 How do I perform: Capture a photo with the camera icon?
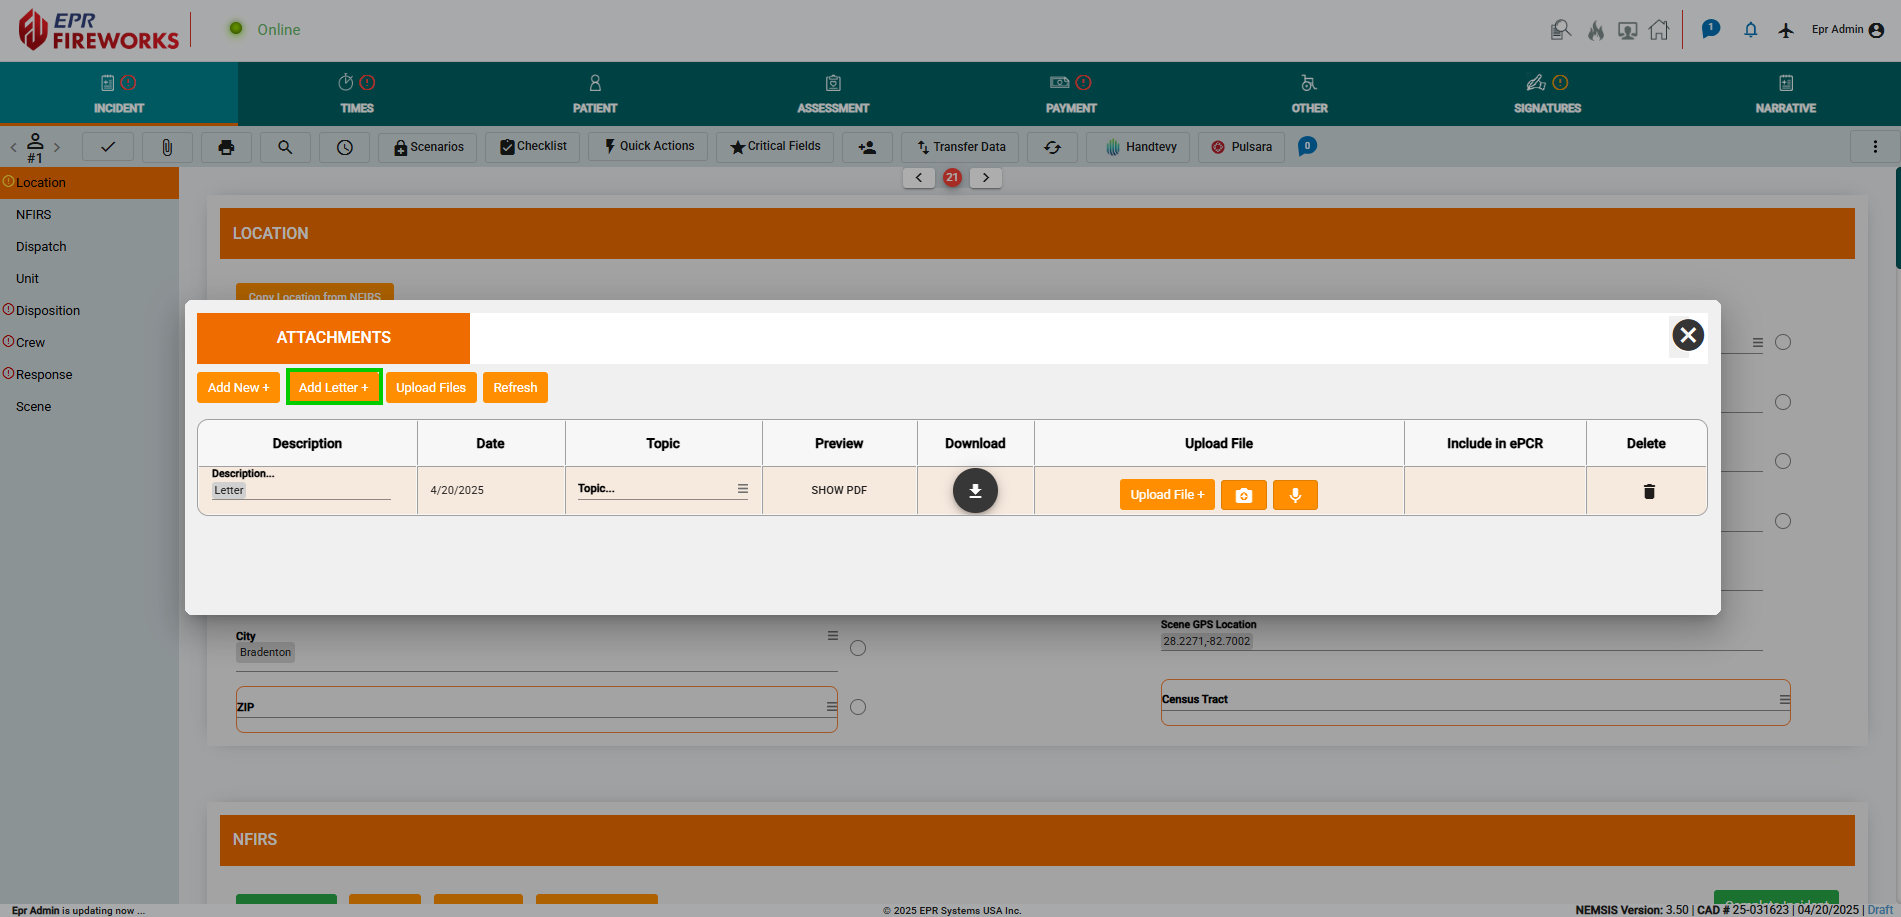pyautogui.click(x=1243, y=494)
